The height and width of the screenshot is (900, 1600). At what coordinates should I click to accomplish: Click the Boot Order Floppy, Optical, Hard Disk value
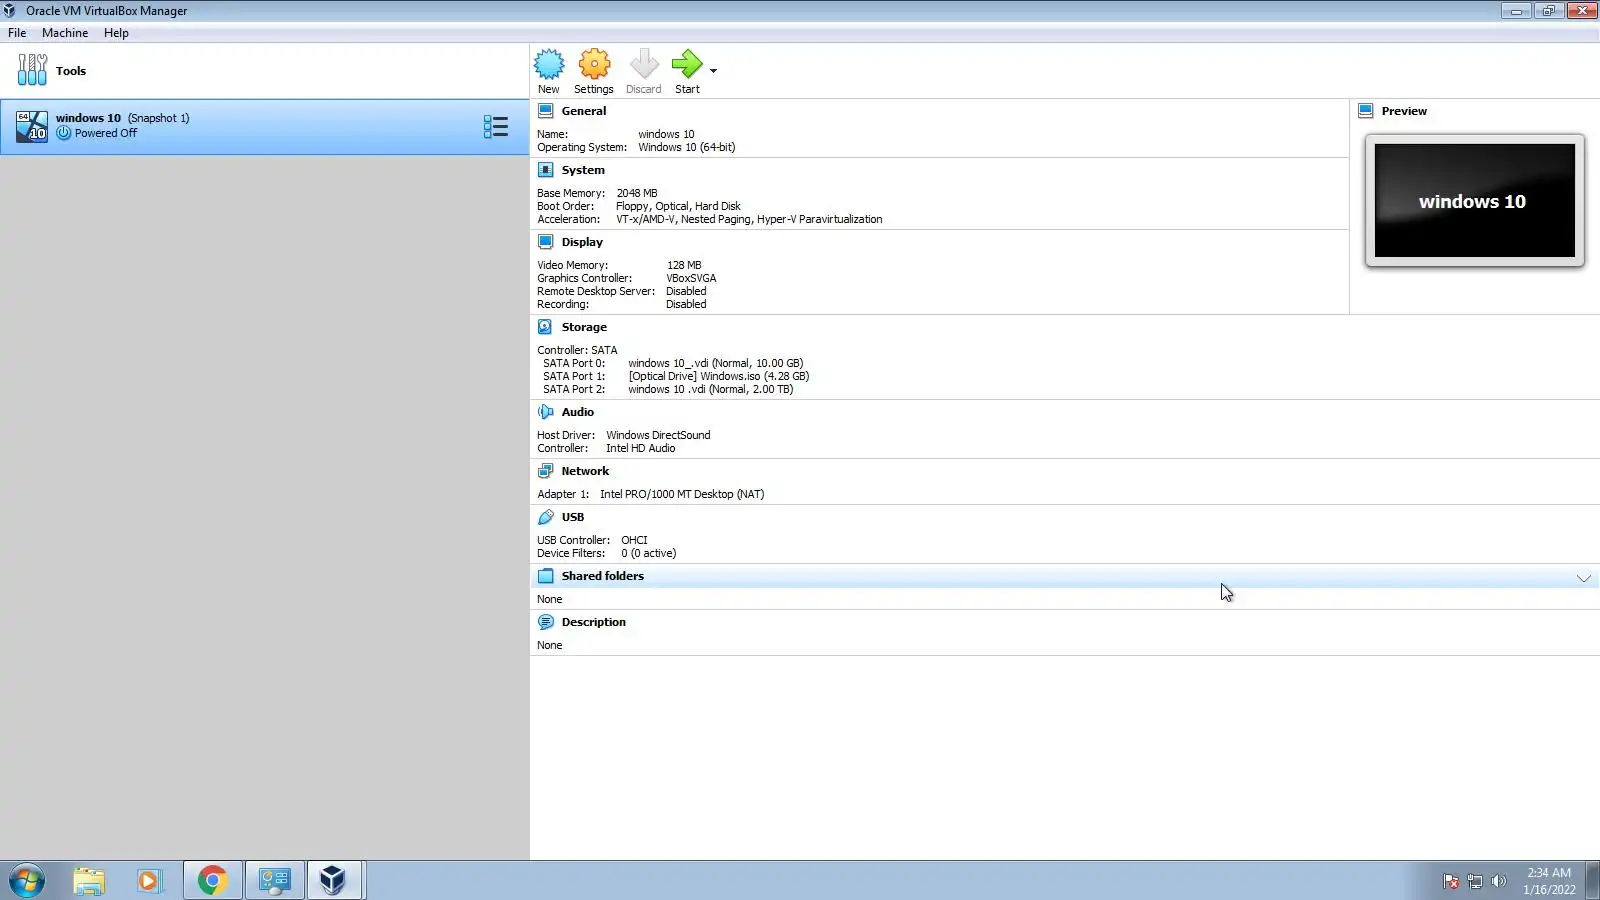click(x=678, y=206)
